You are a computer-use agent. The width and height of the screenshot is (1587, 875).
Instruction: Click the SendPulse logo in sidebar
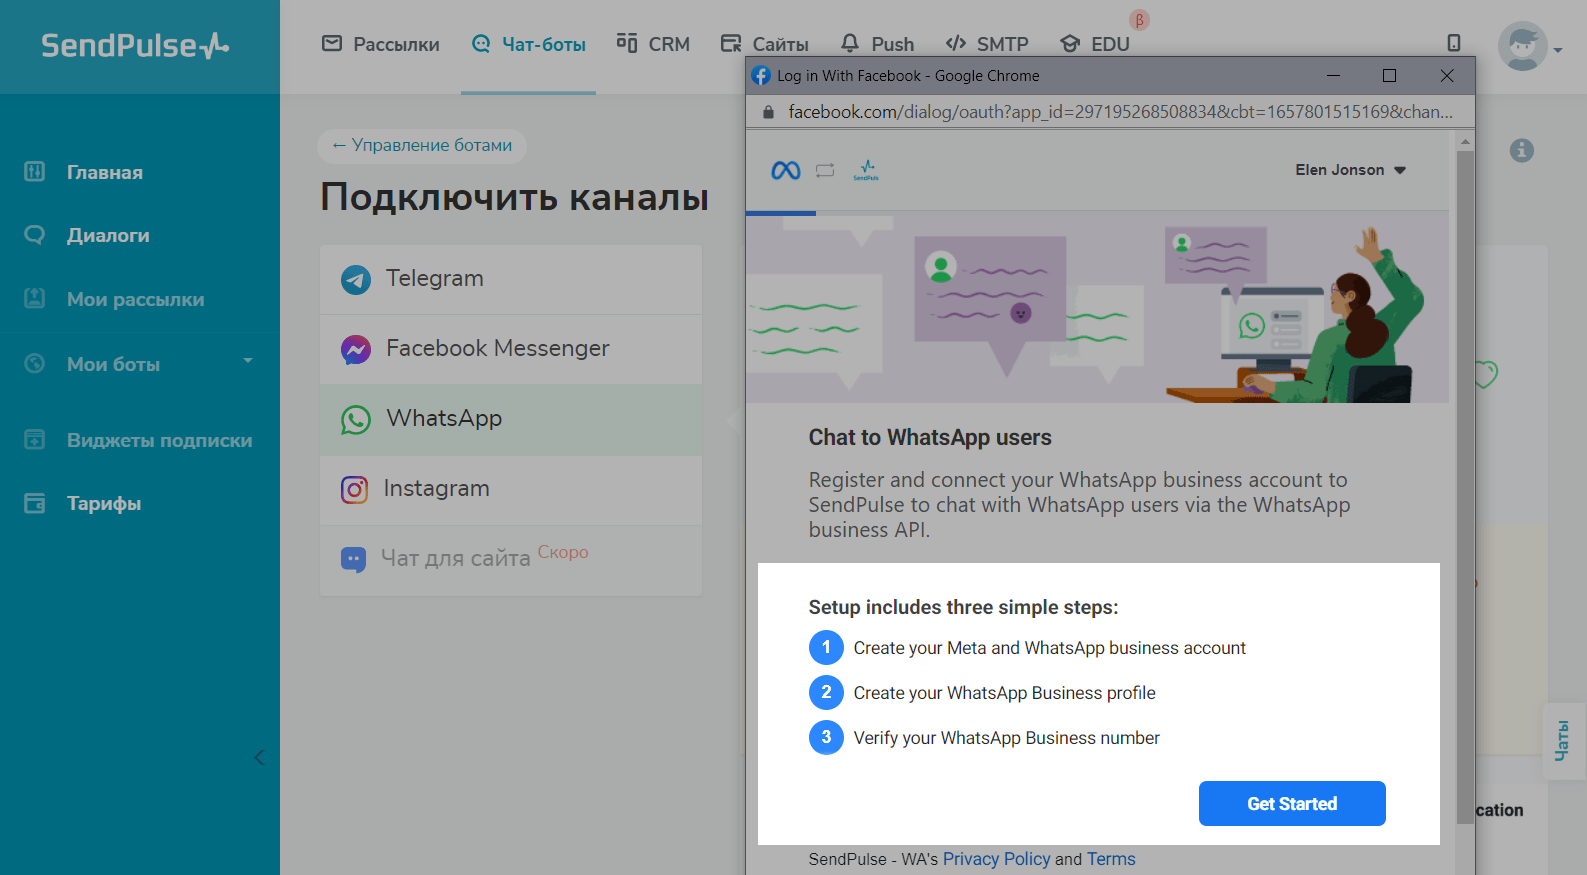pos(135,46)
